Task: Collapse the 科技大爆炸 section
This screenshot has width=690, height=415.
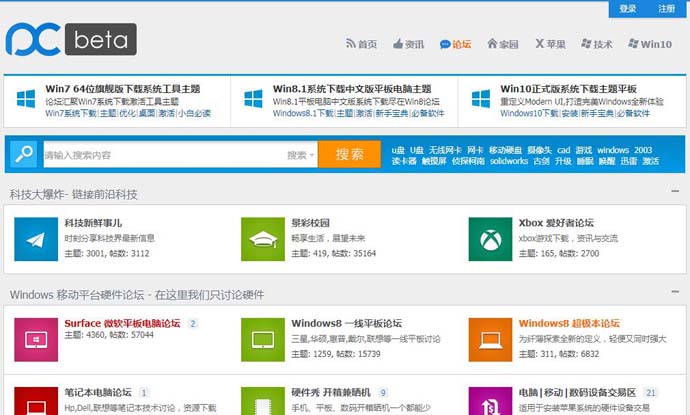Action: pos(676,191)
